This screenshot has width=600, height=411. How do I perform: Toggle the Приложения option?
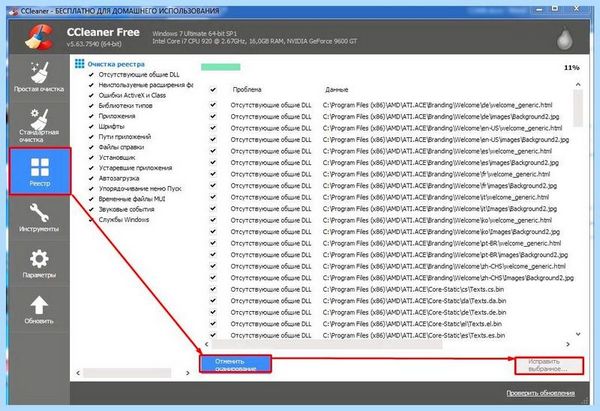(x=91, y=116)
